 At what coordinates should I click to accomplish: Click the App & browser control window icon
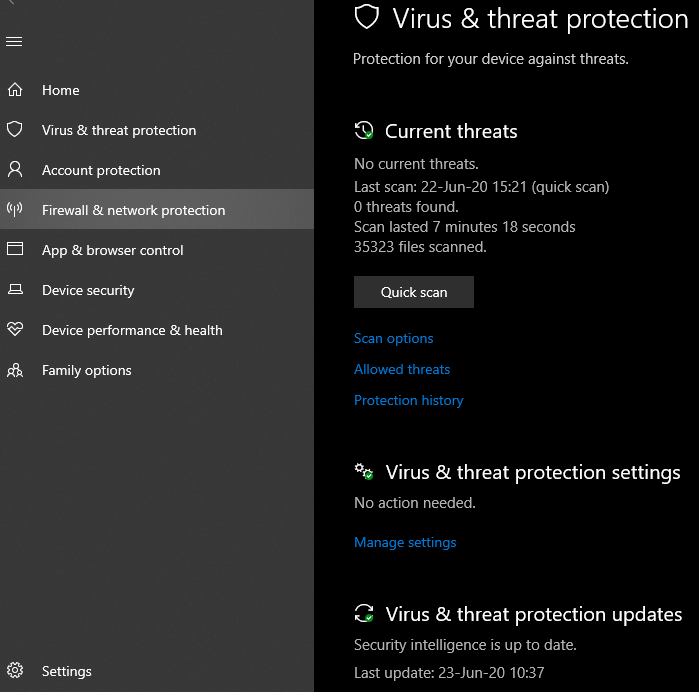(x=15, y=250)
